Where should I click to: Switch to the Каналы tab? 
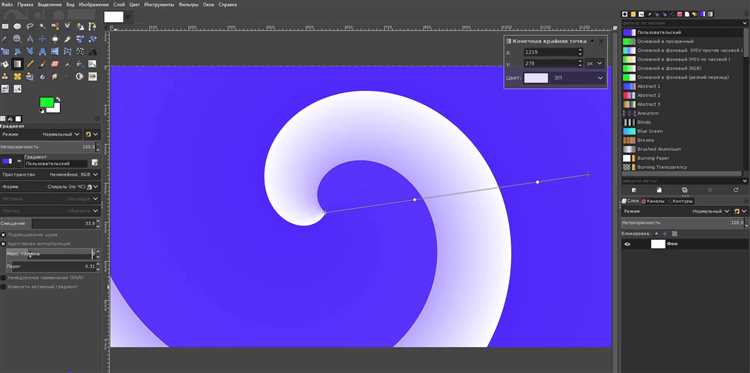tap(654, 201)
